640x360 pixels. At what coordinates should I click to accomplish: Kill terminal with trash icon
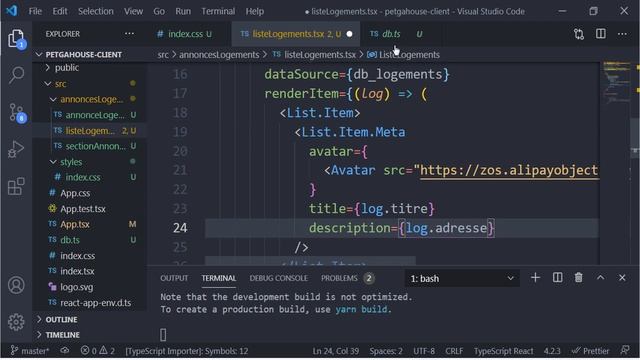(x=578, y=278)
